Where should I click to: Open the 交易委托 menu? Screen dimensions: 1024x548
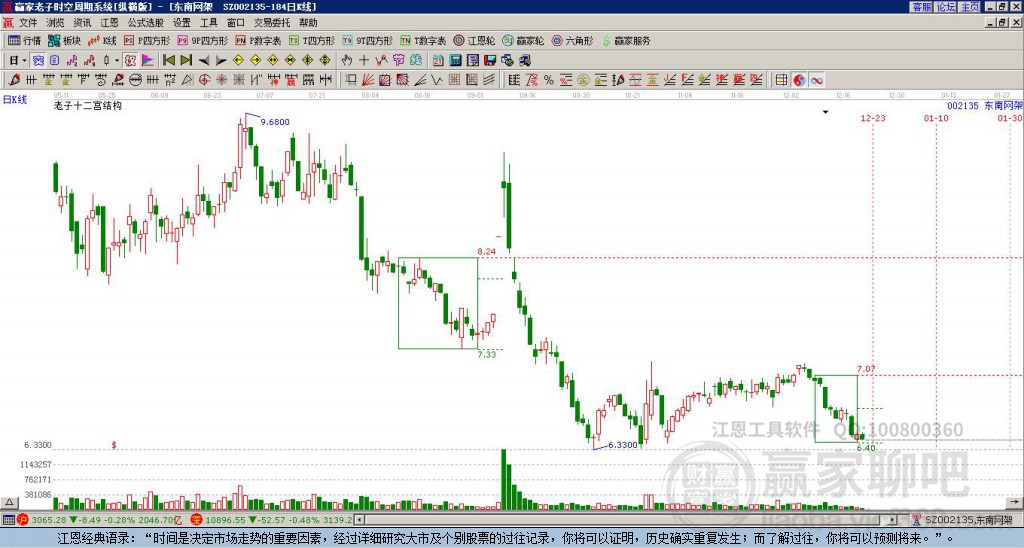tap(272, 23)
